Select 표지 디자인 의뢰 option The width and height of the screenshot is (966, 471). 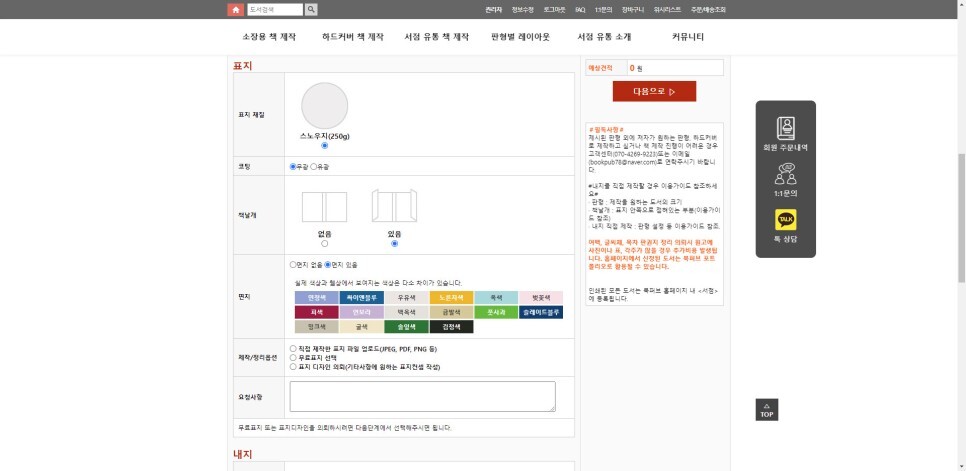point(293,366)
